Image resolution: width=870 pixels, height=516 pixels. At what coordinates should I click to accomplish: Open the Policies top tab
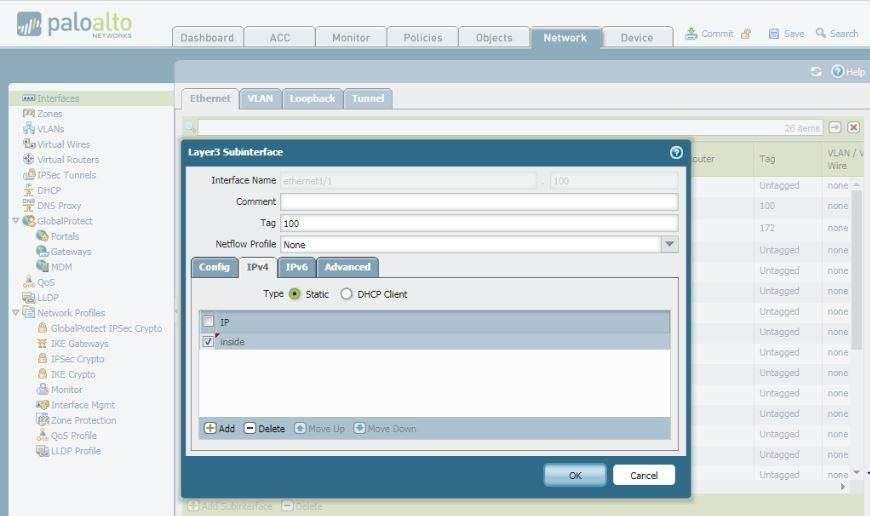click(x=422, y=38)
